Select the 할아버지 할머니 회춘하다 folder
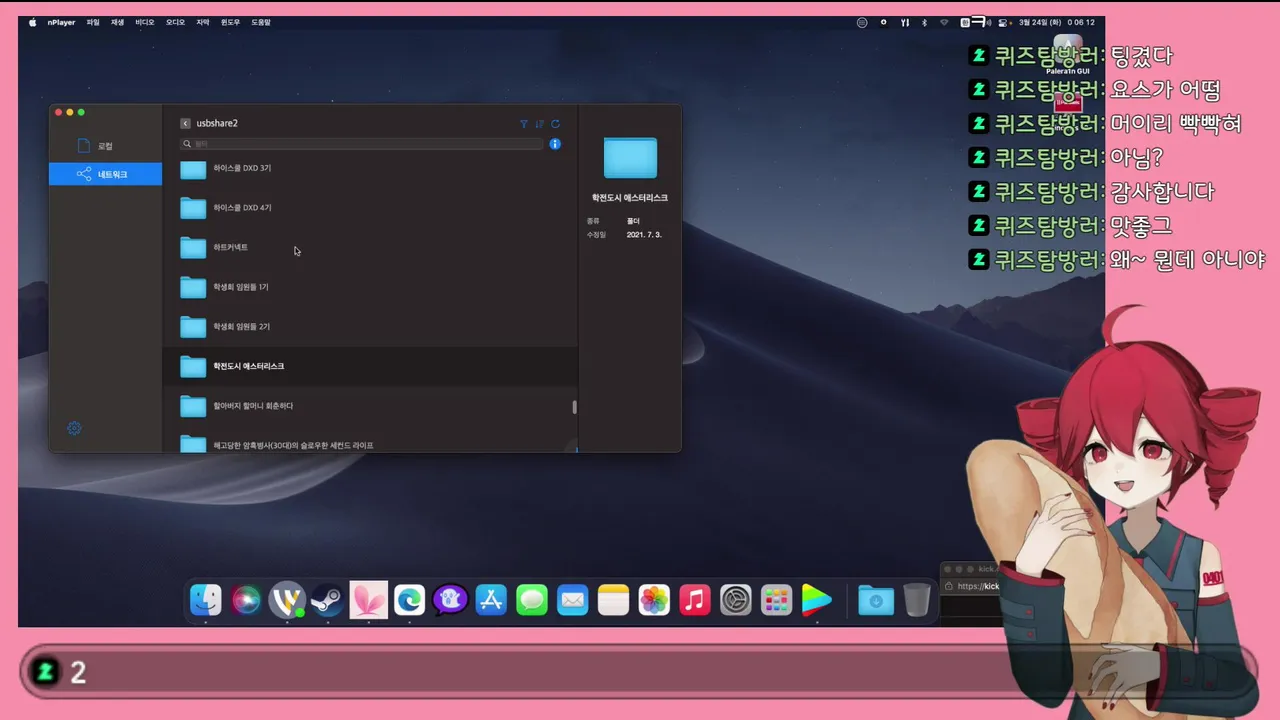Screen dimensions: 1280x720 [370, 406]
